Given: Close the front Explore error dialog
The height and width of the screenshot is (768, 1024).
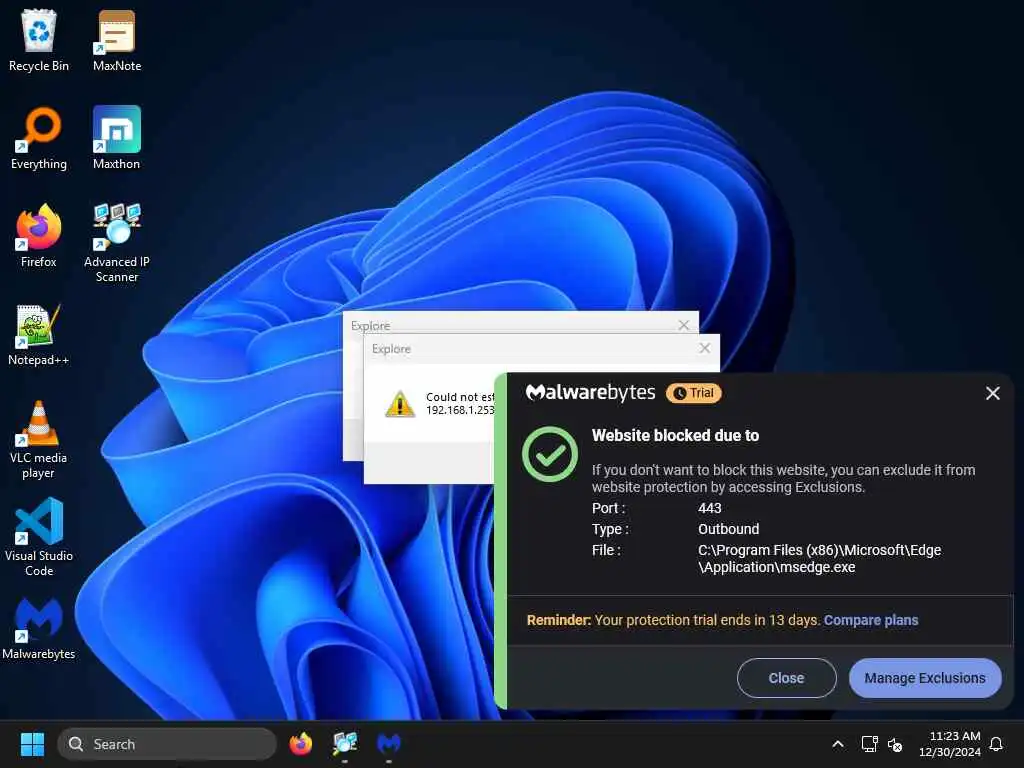Looking at the screenshot, I should point(705,348).
